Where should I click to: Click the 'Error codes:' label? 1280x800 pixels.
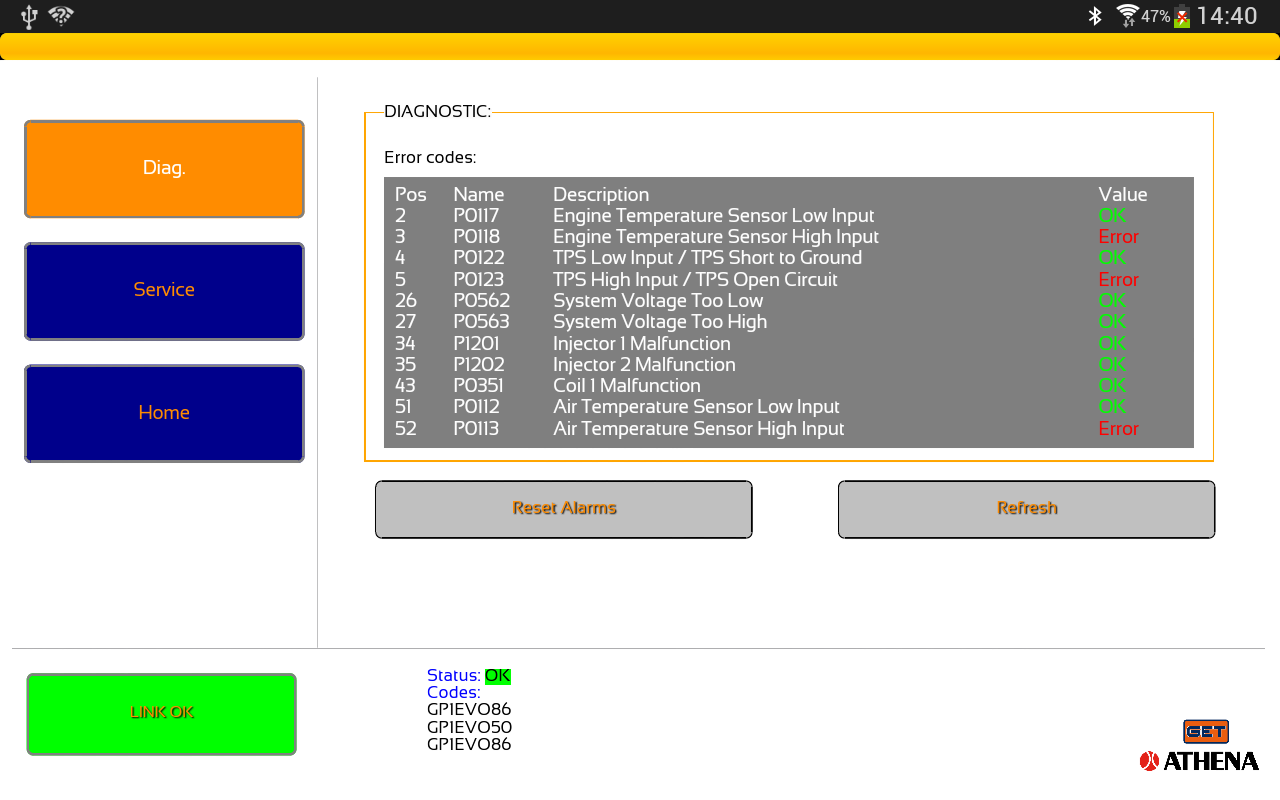tap(430, 158)
